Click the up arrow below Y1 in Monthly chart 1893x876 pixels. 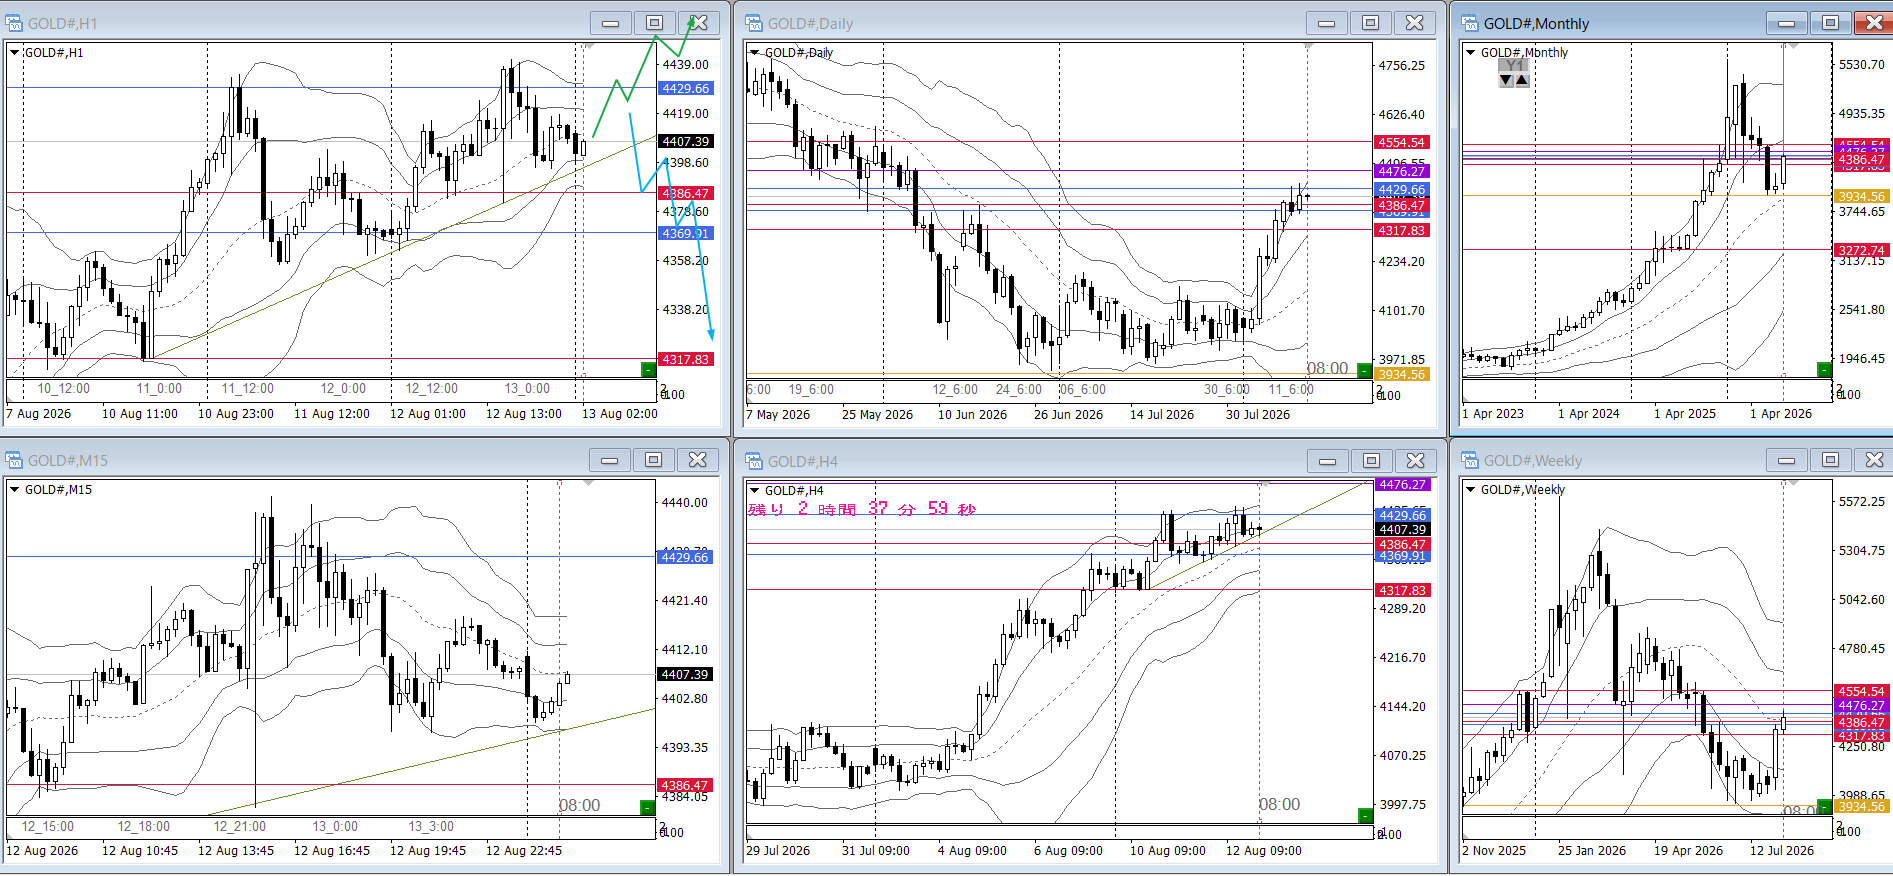pos(1522,80)
